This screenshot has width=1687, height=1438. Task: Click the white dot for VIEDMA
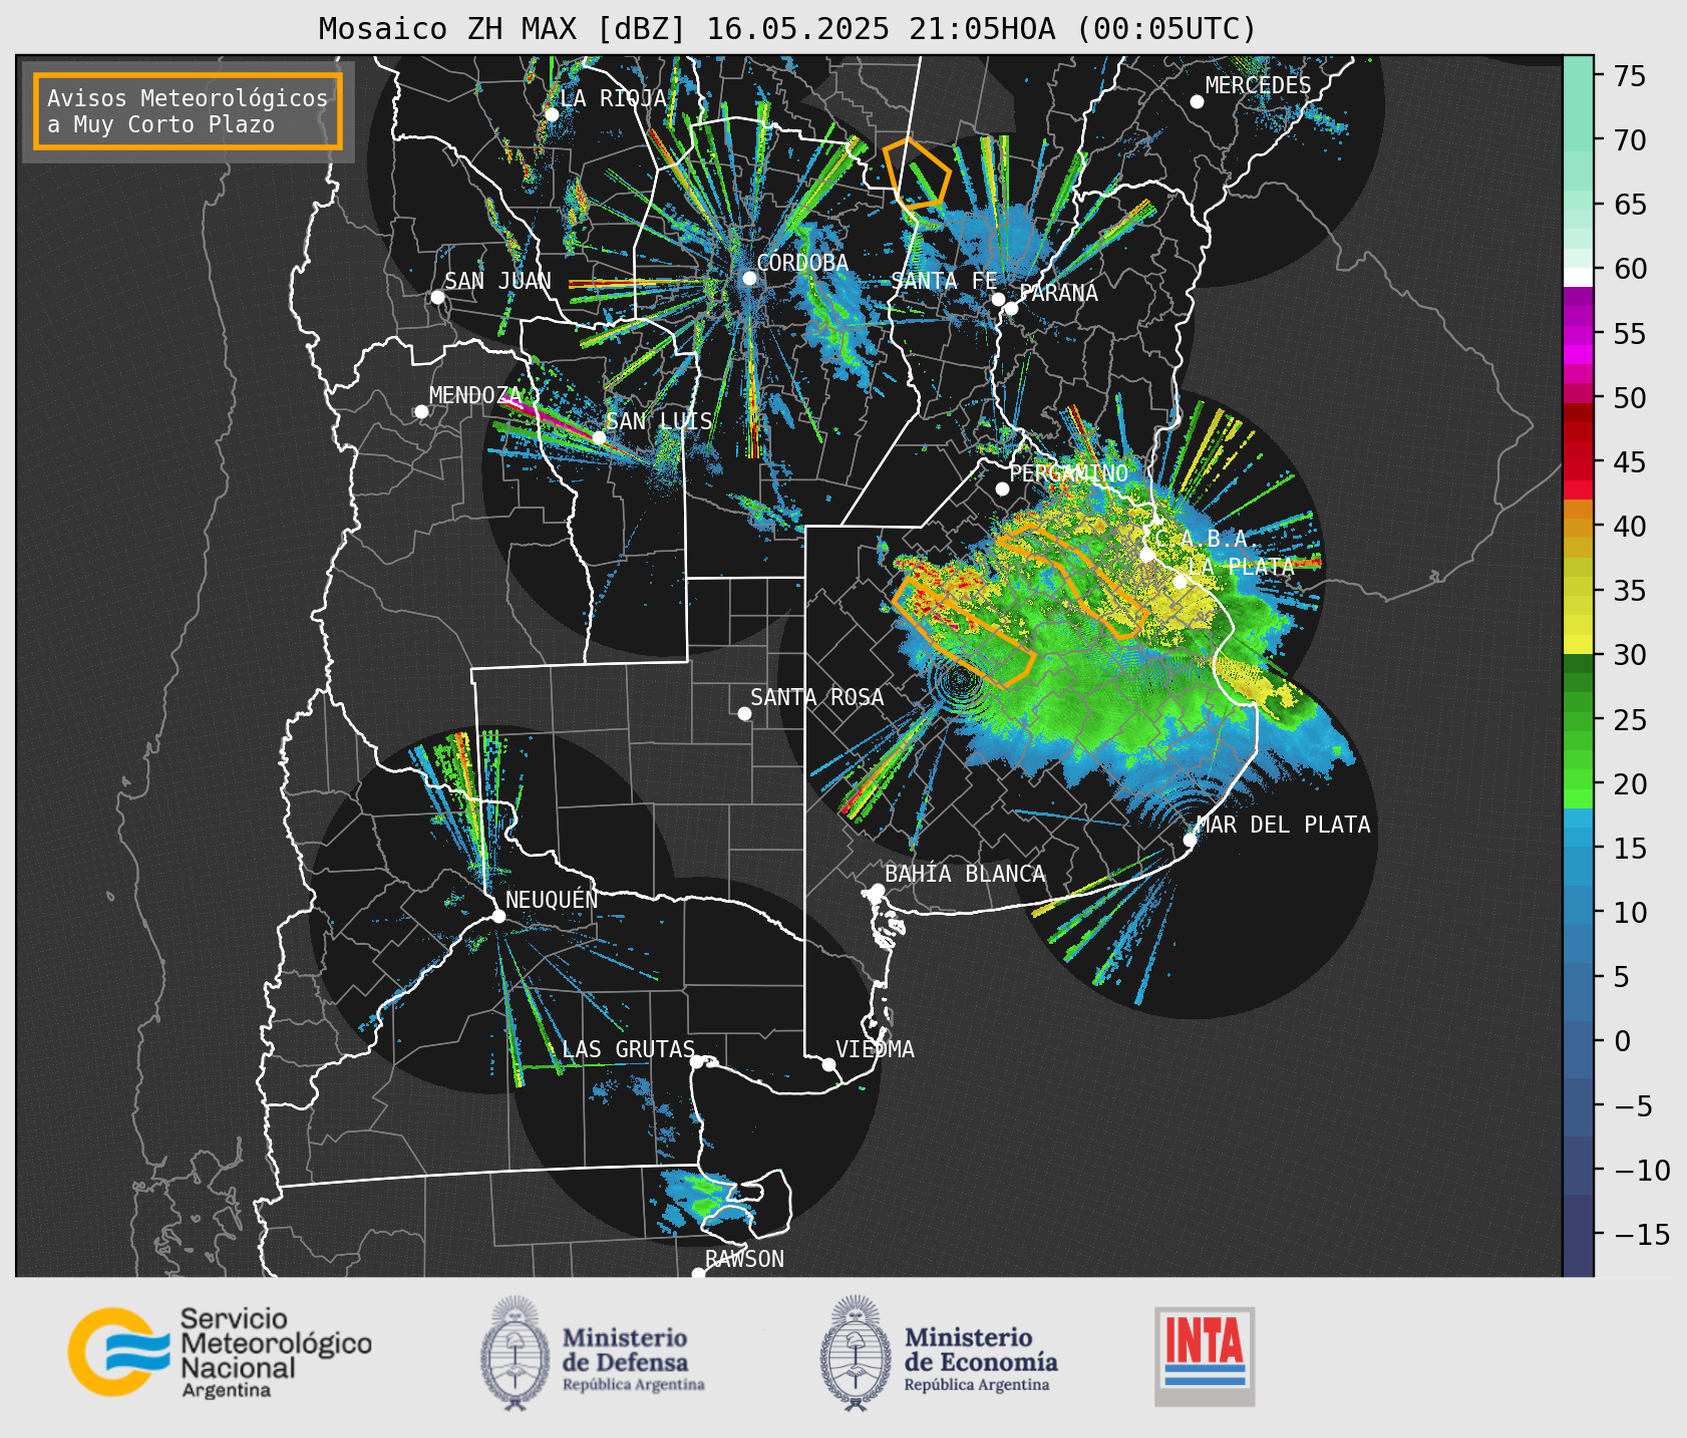click(829, 1064)
